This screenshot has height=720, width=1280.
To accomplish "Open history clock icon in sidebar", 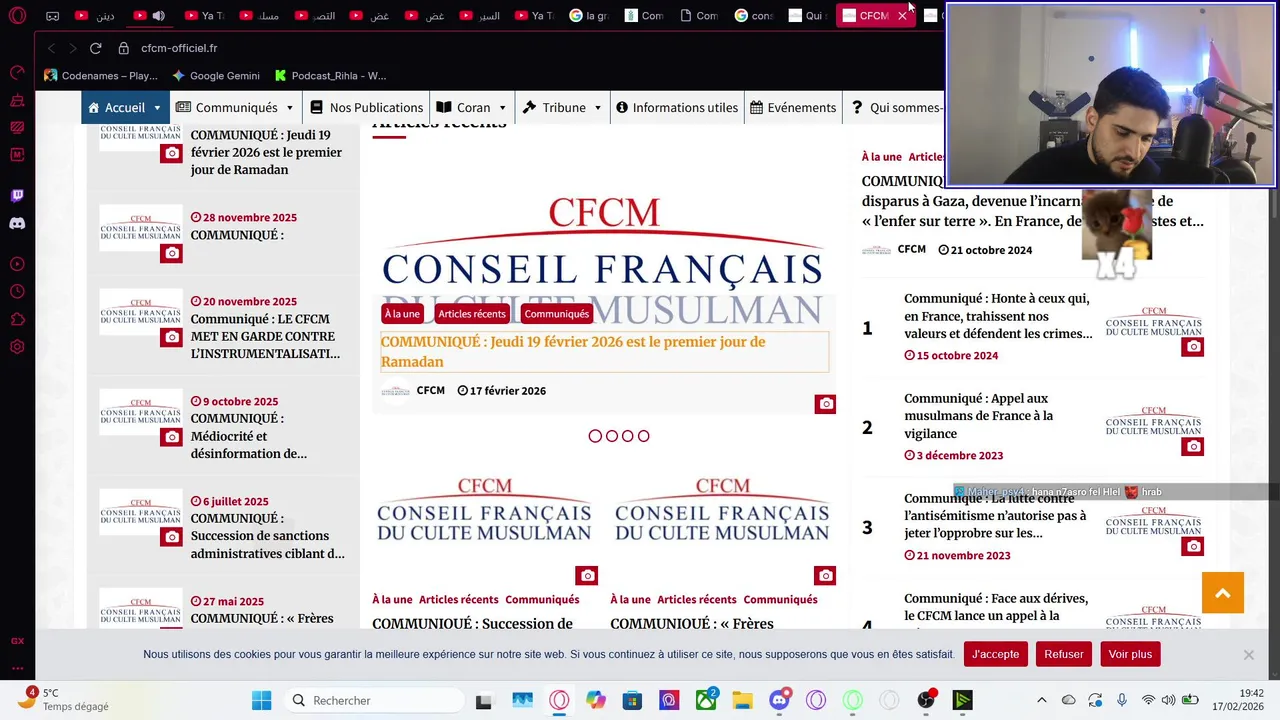I will (x=17, y=292).
